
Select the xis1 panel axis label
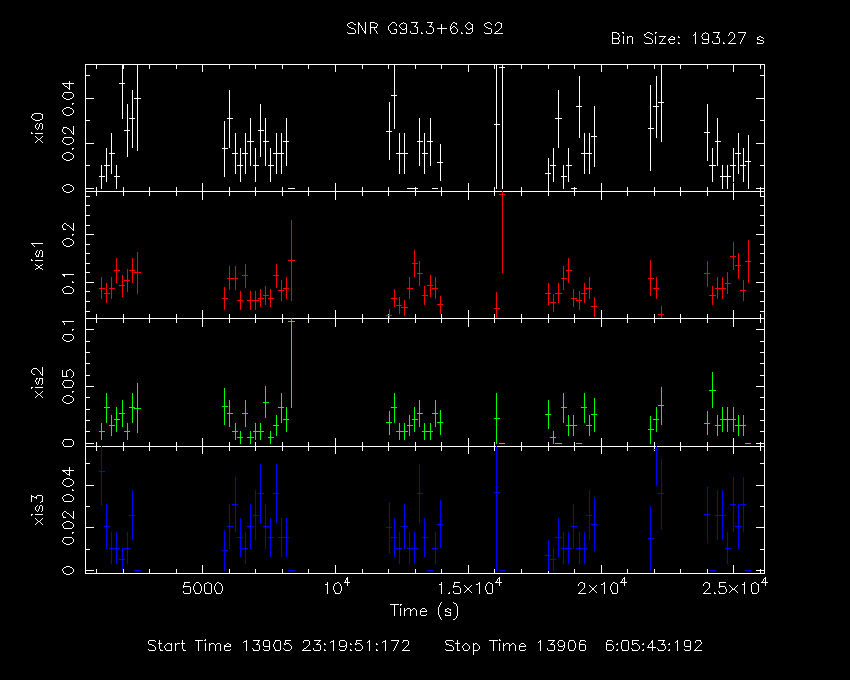(x=38, y=256)
